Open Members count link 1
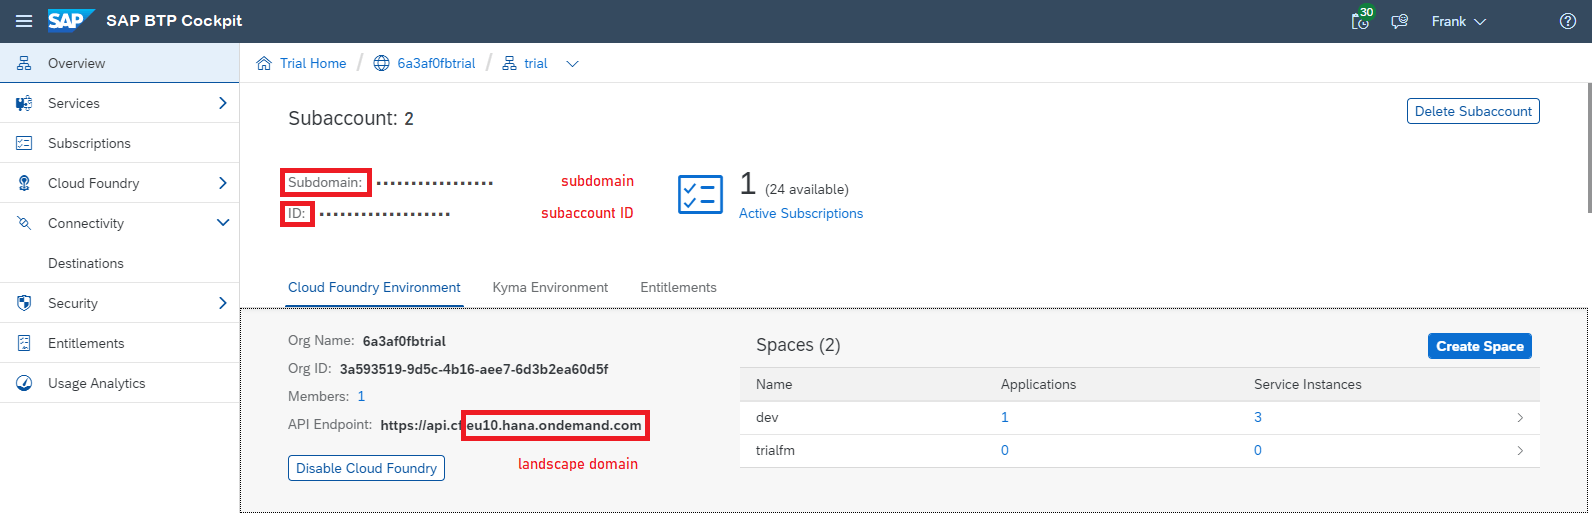 361,396
